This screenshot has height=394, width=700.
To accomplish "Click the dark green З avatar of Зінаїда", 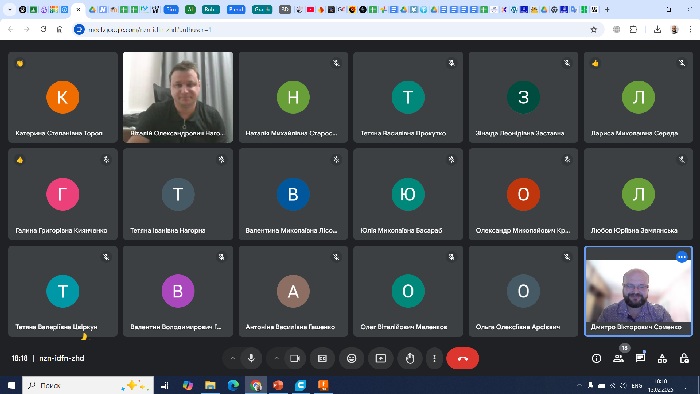I will pyautogui.click(x=523, y=97).
